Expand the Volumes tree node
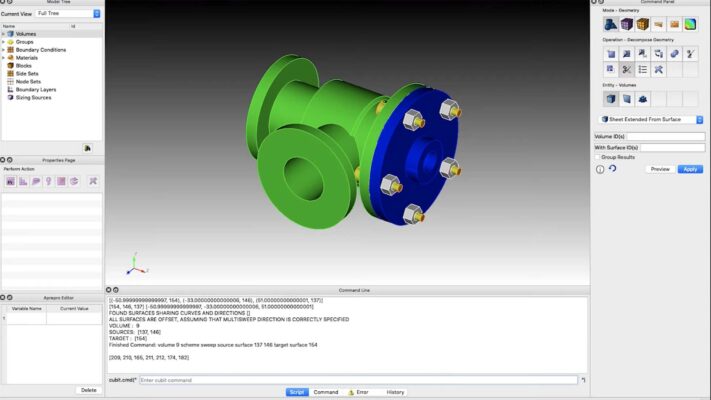711x400 pixels. [3, 34]
